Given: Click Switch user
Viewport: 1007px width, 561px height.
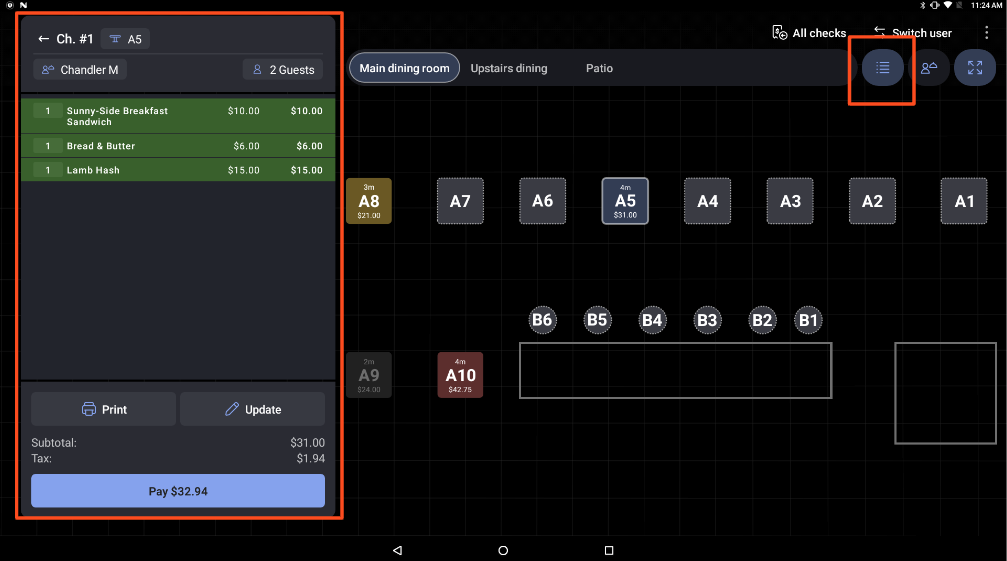Looking at the screenshot, I should pyautogui.click(x=912, y=33).
